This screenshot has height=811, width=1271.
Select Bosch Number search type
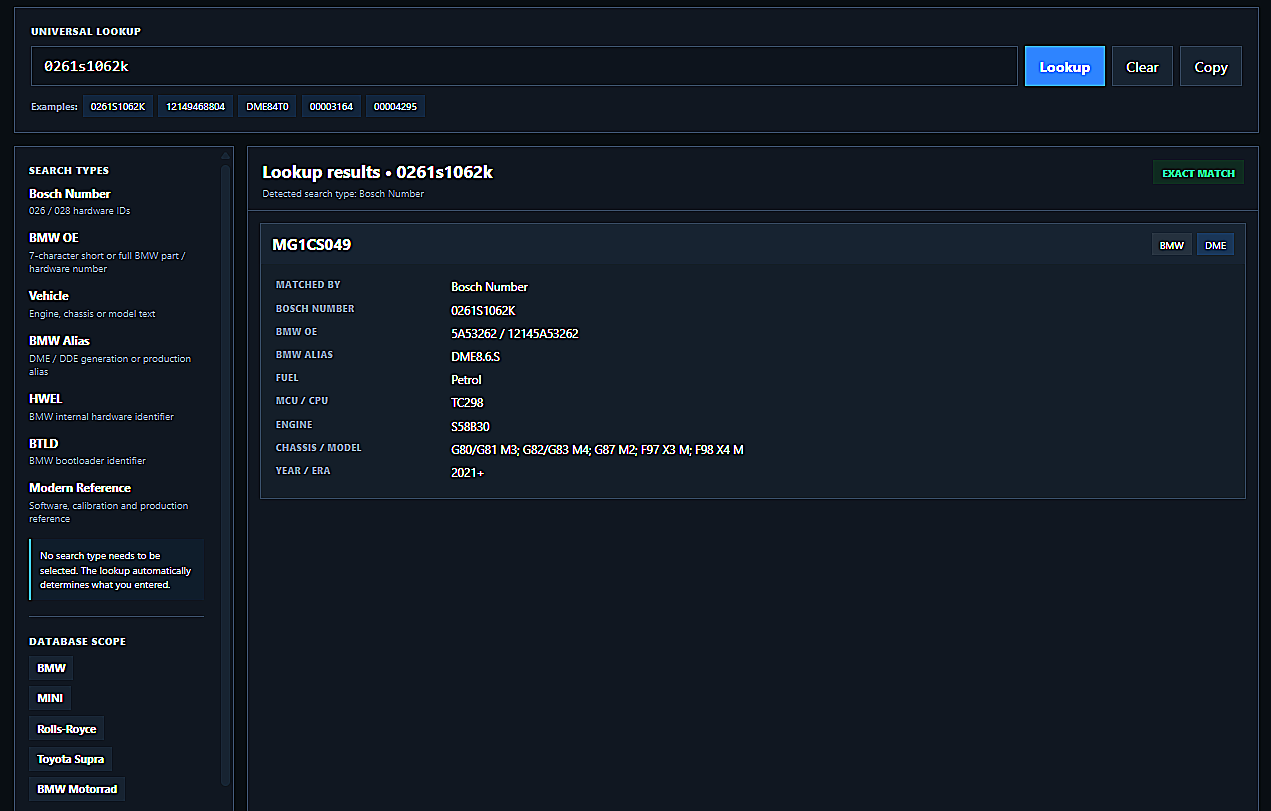coord(70,194)
